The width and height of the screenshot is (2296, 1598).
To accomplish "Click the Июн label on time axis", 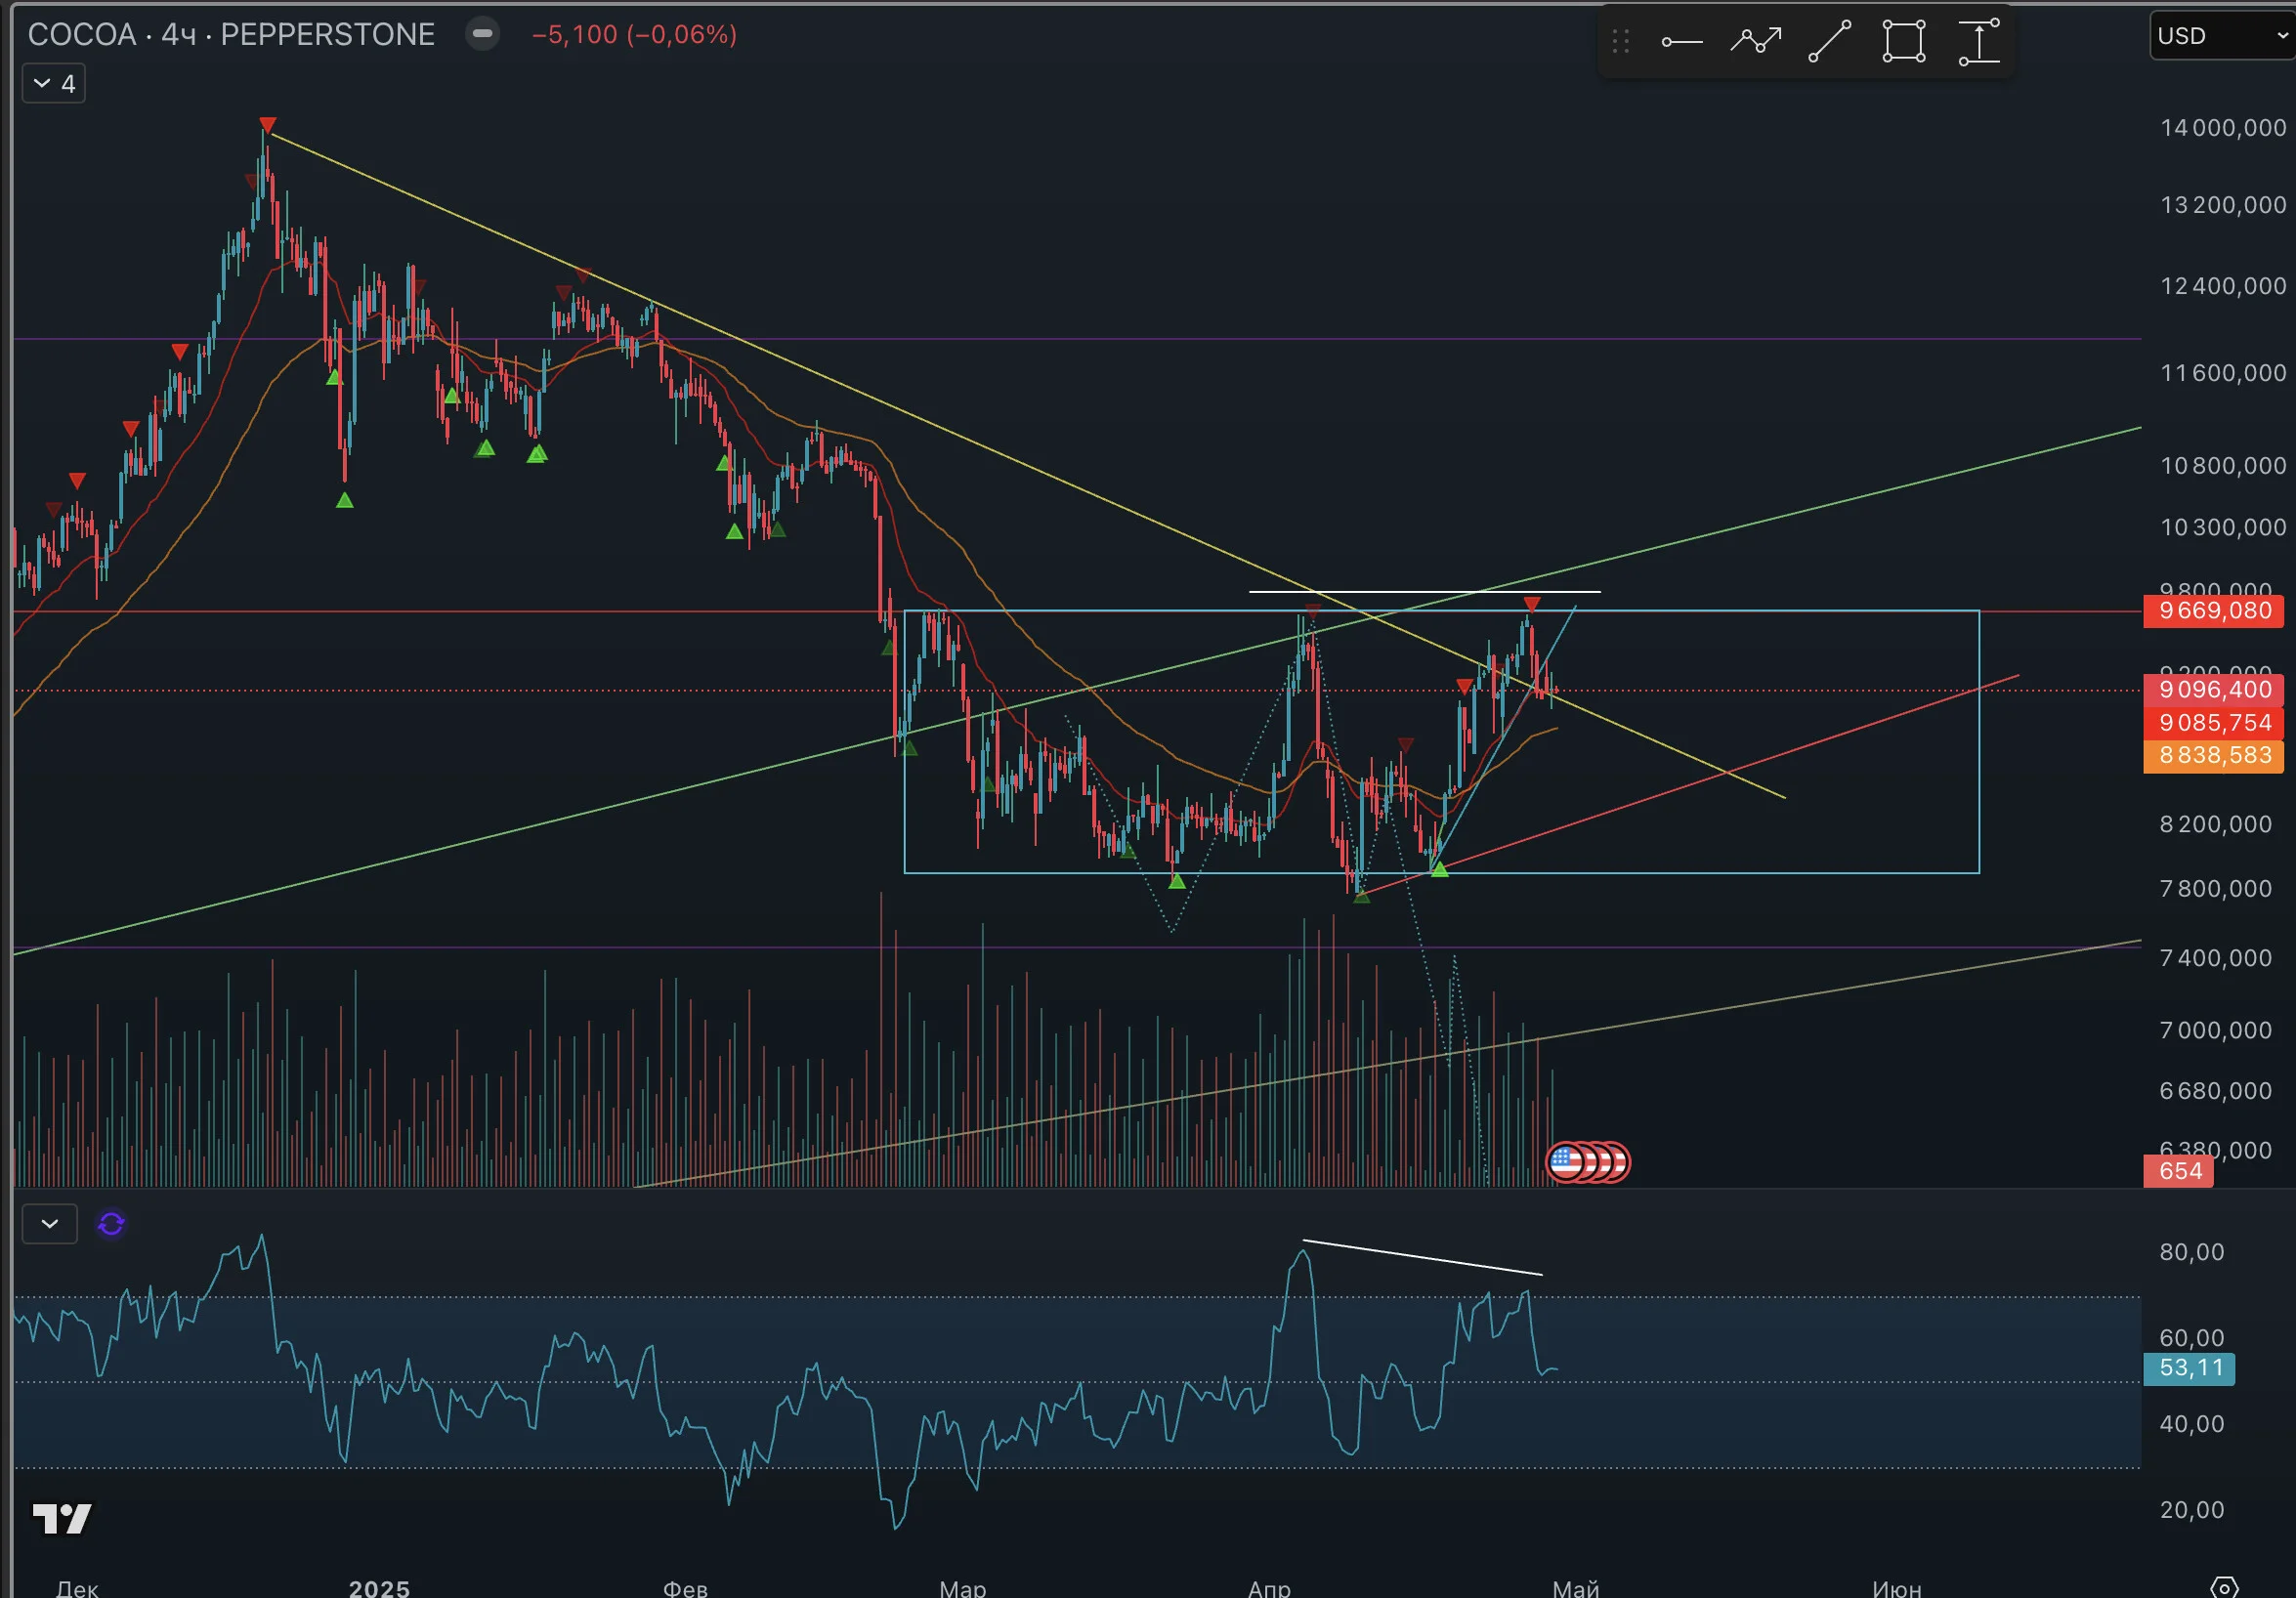I will coord(1896,1588).
